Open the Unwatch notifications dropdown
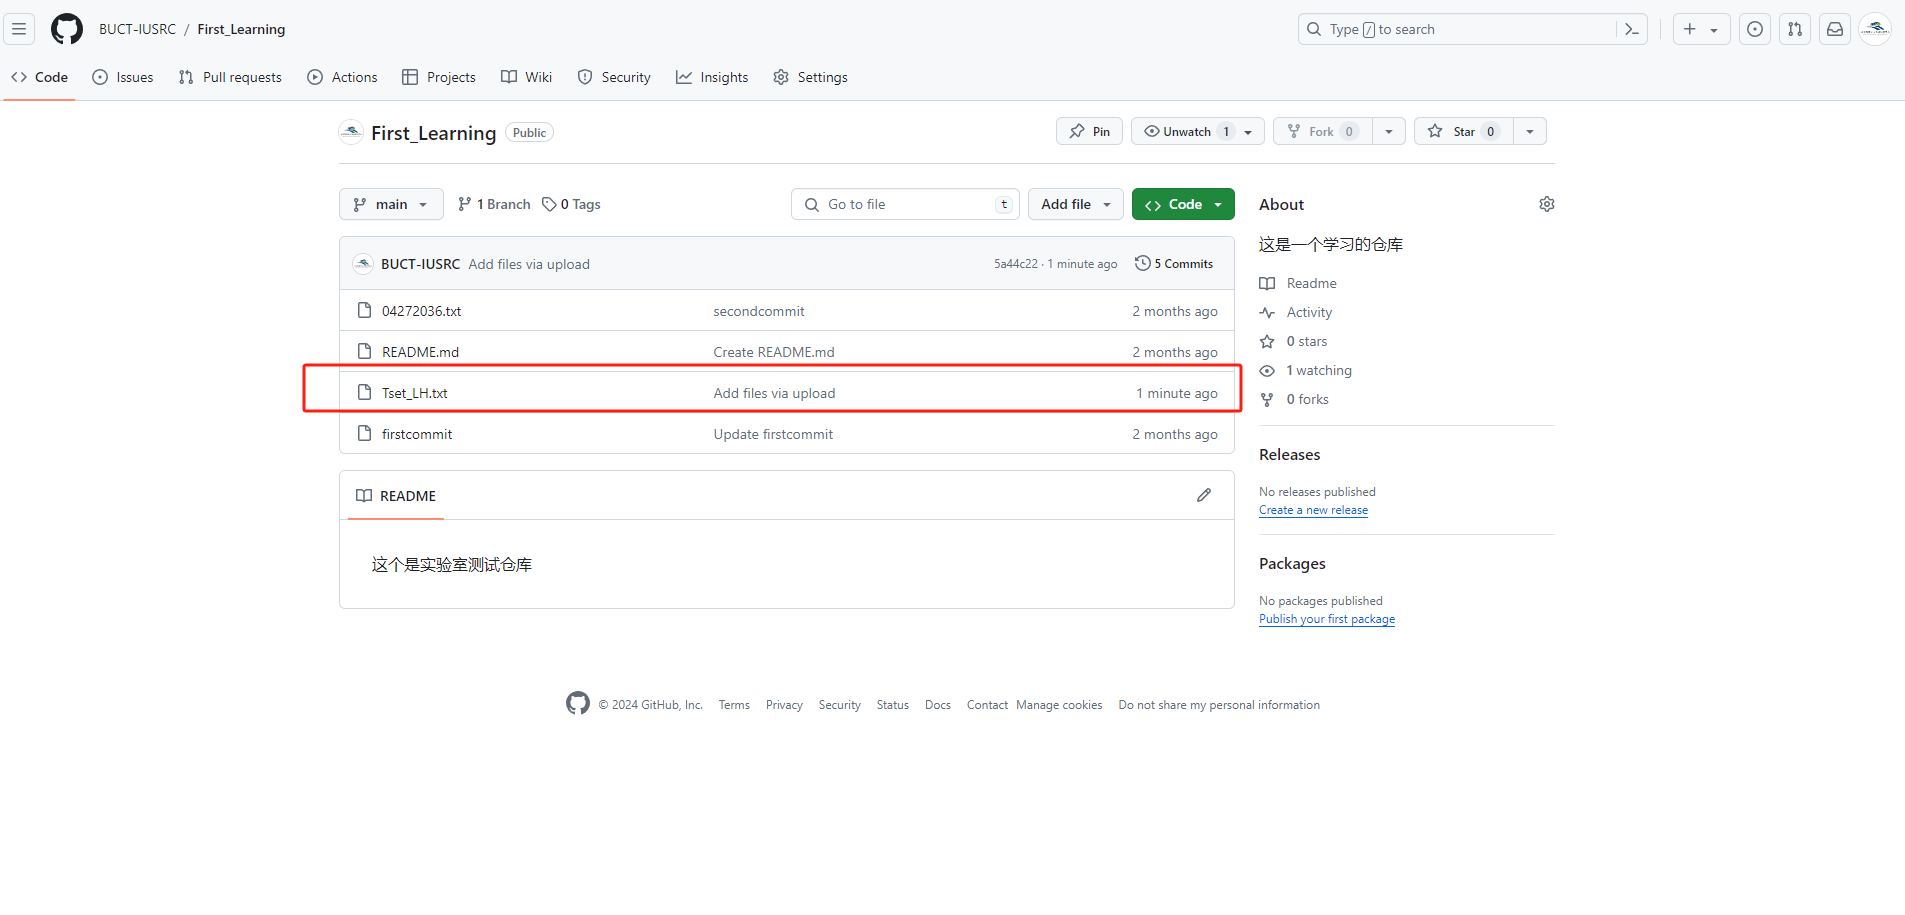 click(1198, 131)
